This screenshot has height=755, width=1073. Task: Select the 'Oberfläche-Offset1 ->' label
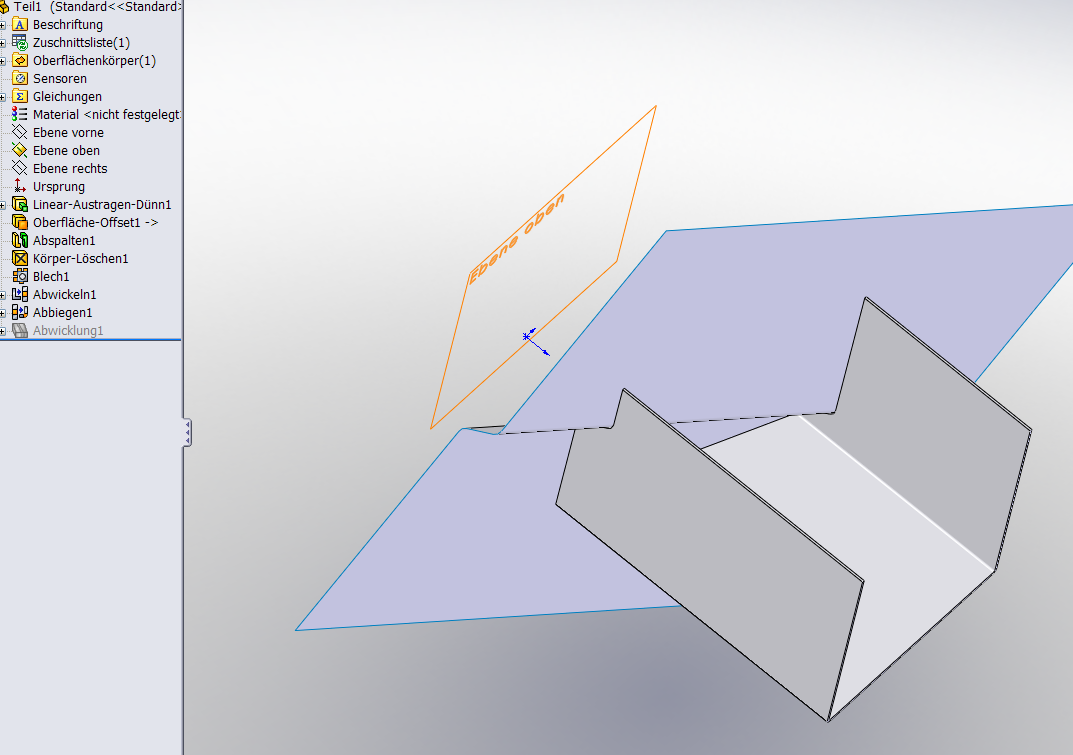[x=96, y=222]
